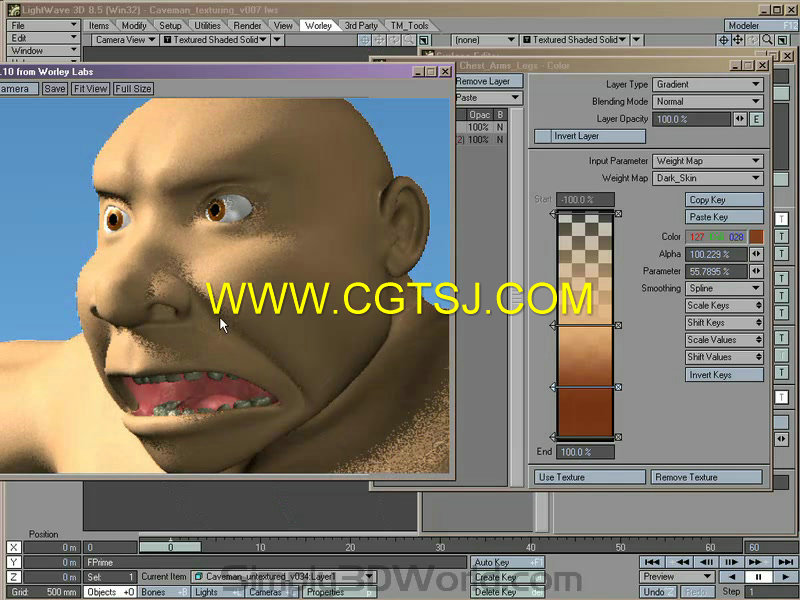This screenshot has height=600, width=800.
Task: Pause the animation playback
Action: (759, 577)
